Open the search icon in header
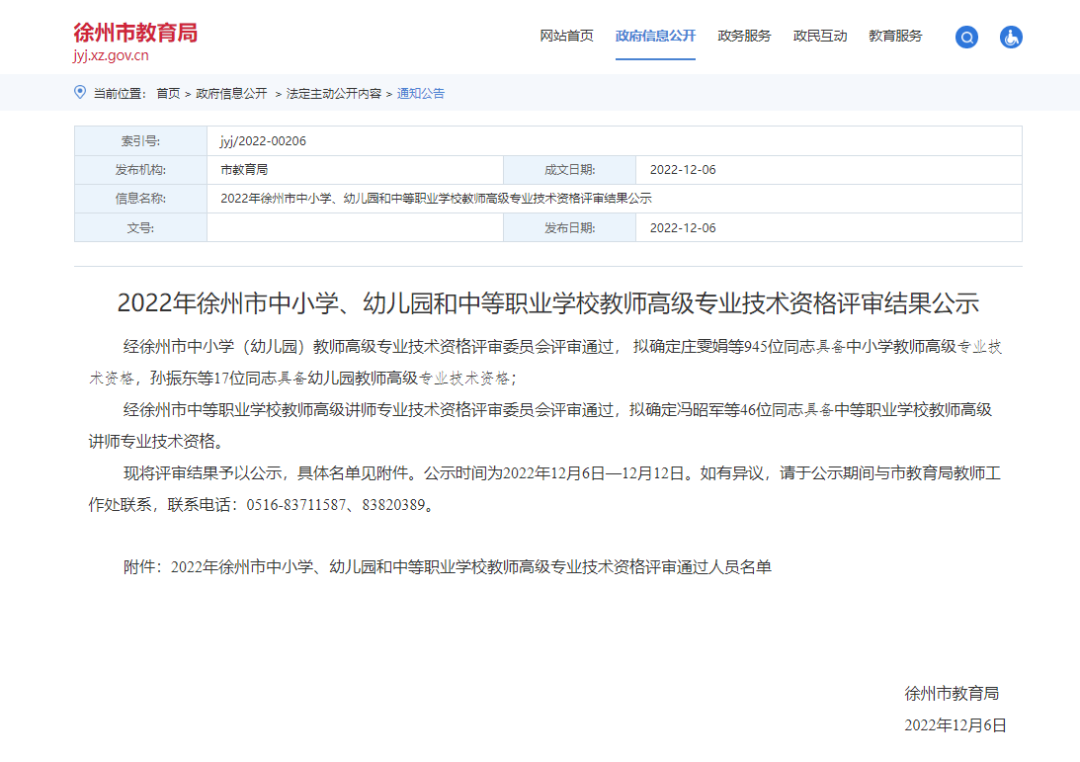The width and height of the screenshot is (1080, 762). [x=966, y=37]
